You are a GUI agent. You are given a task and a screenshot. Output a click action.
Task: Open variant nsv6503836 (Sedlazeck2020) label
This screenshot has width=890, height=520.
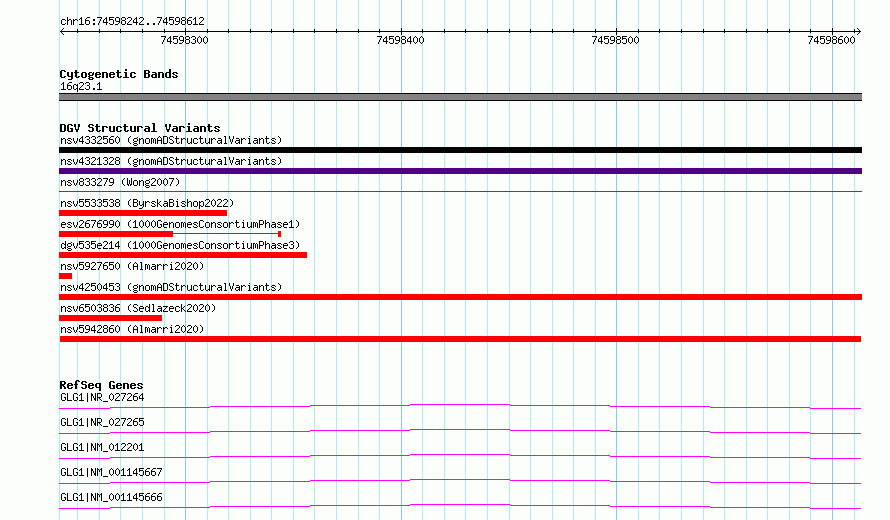tap(138, 308)
